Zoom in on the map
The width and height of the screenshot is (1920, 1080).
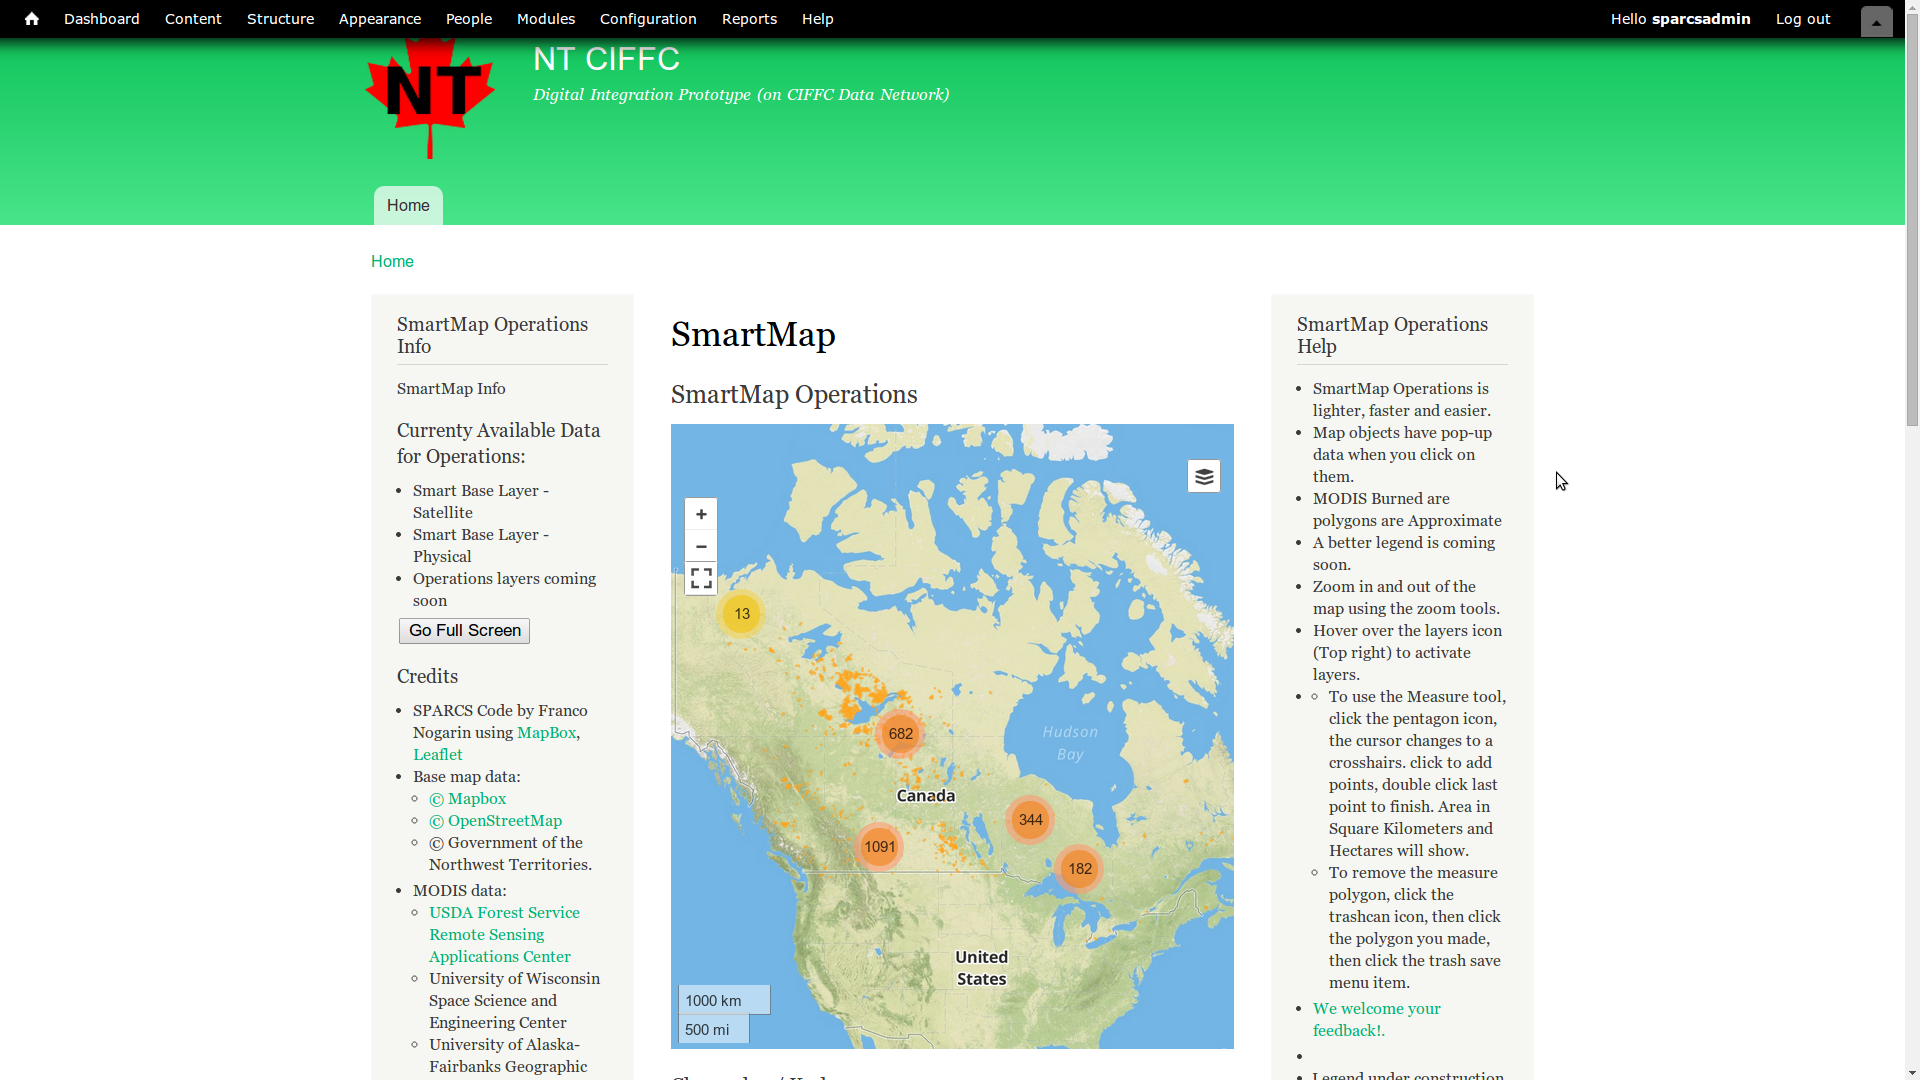click(x=701, y=514)
